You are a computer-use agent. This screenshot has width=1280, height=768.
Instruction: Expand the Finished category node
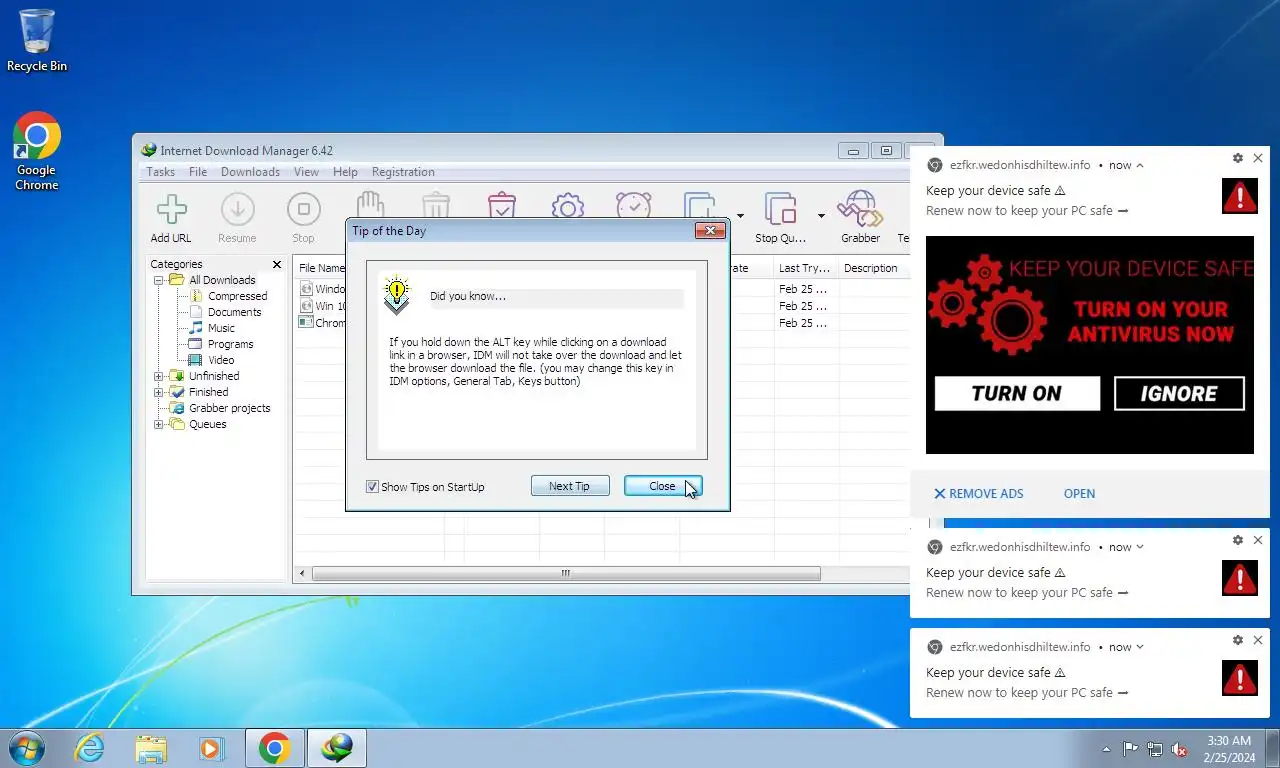(x=158, y=392)
